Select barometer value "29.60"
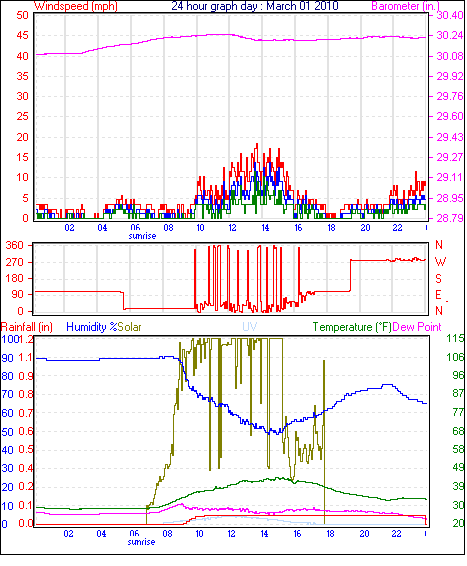467x566 pixels. (450, 116)
